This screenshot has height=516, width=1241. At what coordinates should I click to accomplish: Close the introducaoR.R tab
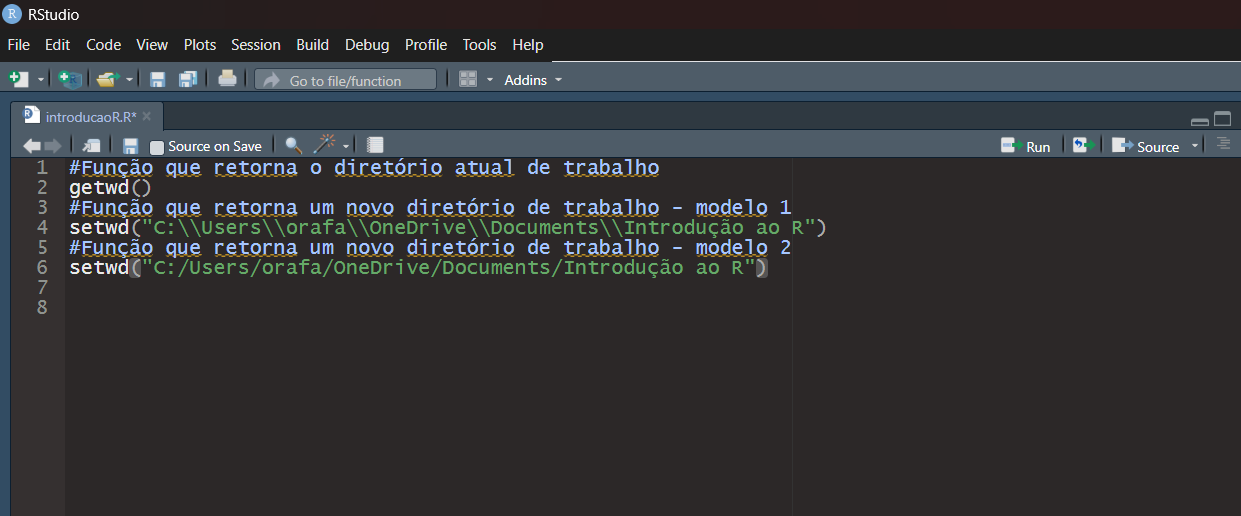click(x=146, y=116)
